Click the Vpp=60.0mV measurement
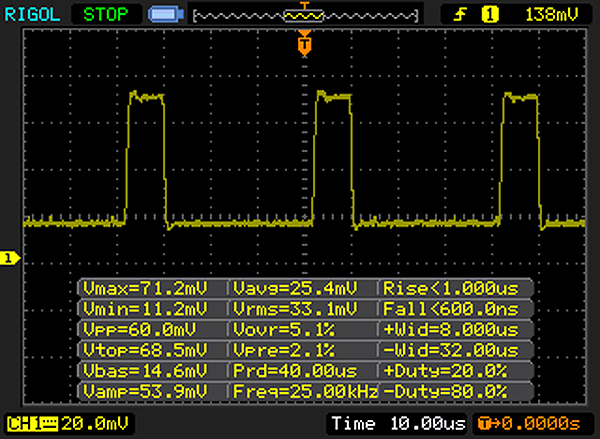This screenshot has height=439, width=600. pyautogui.click(x=139, y=330)
